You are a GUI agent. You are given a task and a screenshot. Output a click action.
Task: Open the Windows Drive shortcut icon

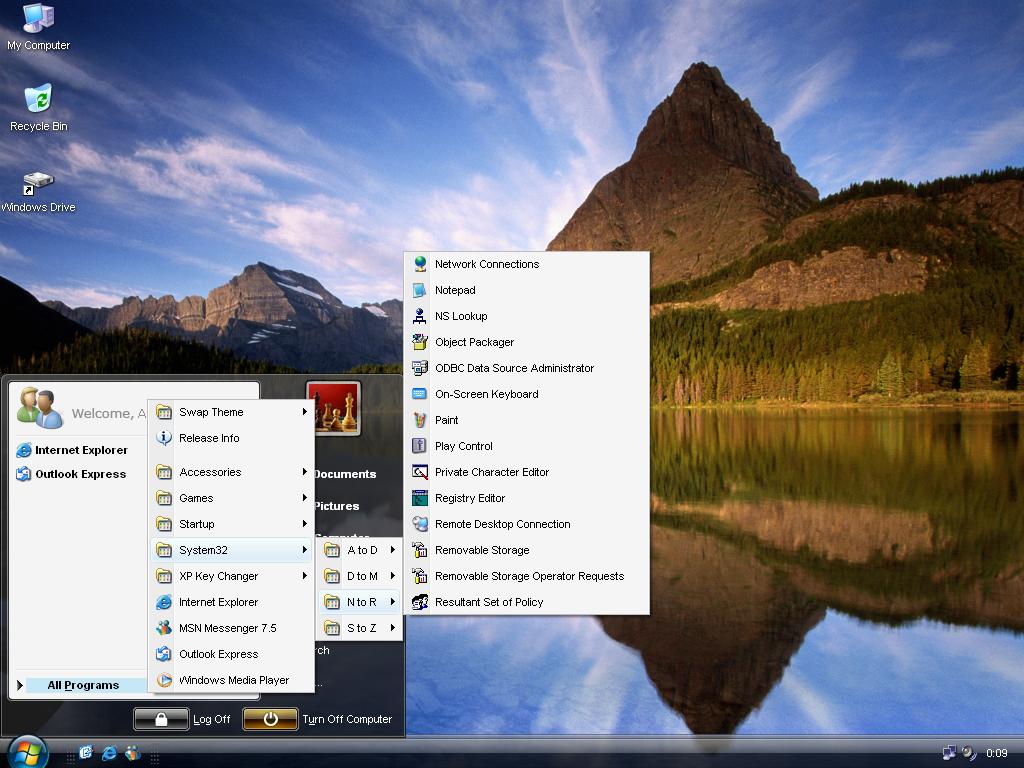(x=38, y=189)
